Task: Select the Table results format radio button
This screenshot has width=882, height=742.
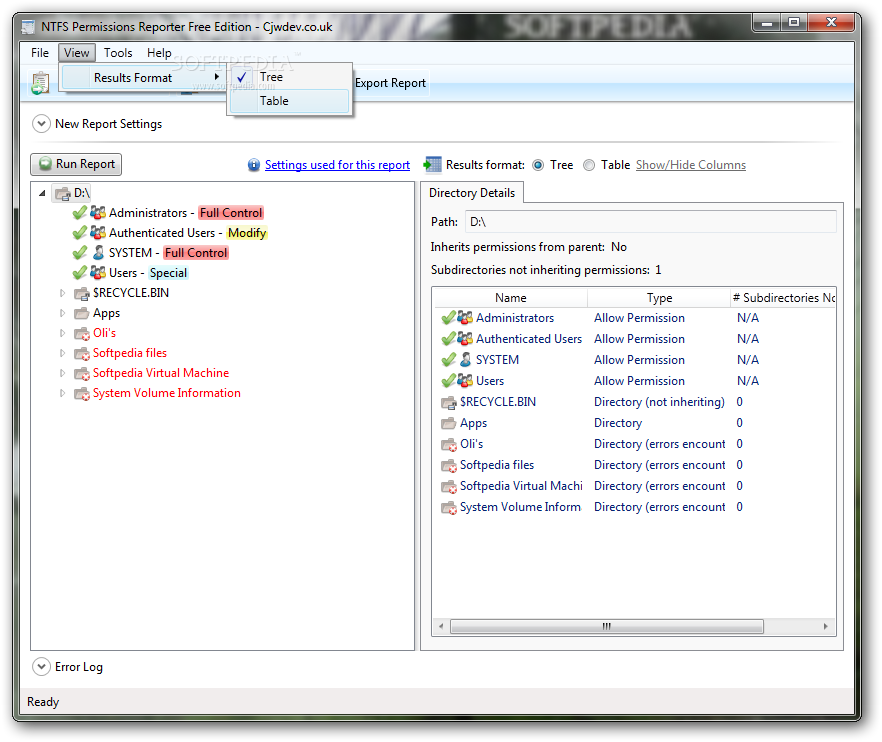Action: 589,165
